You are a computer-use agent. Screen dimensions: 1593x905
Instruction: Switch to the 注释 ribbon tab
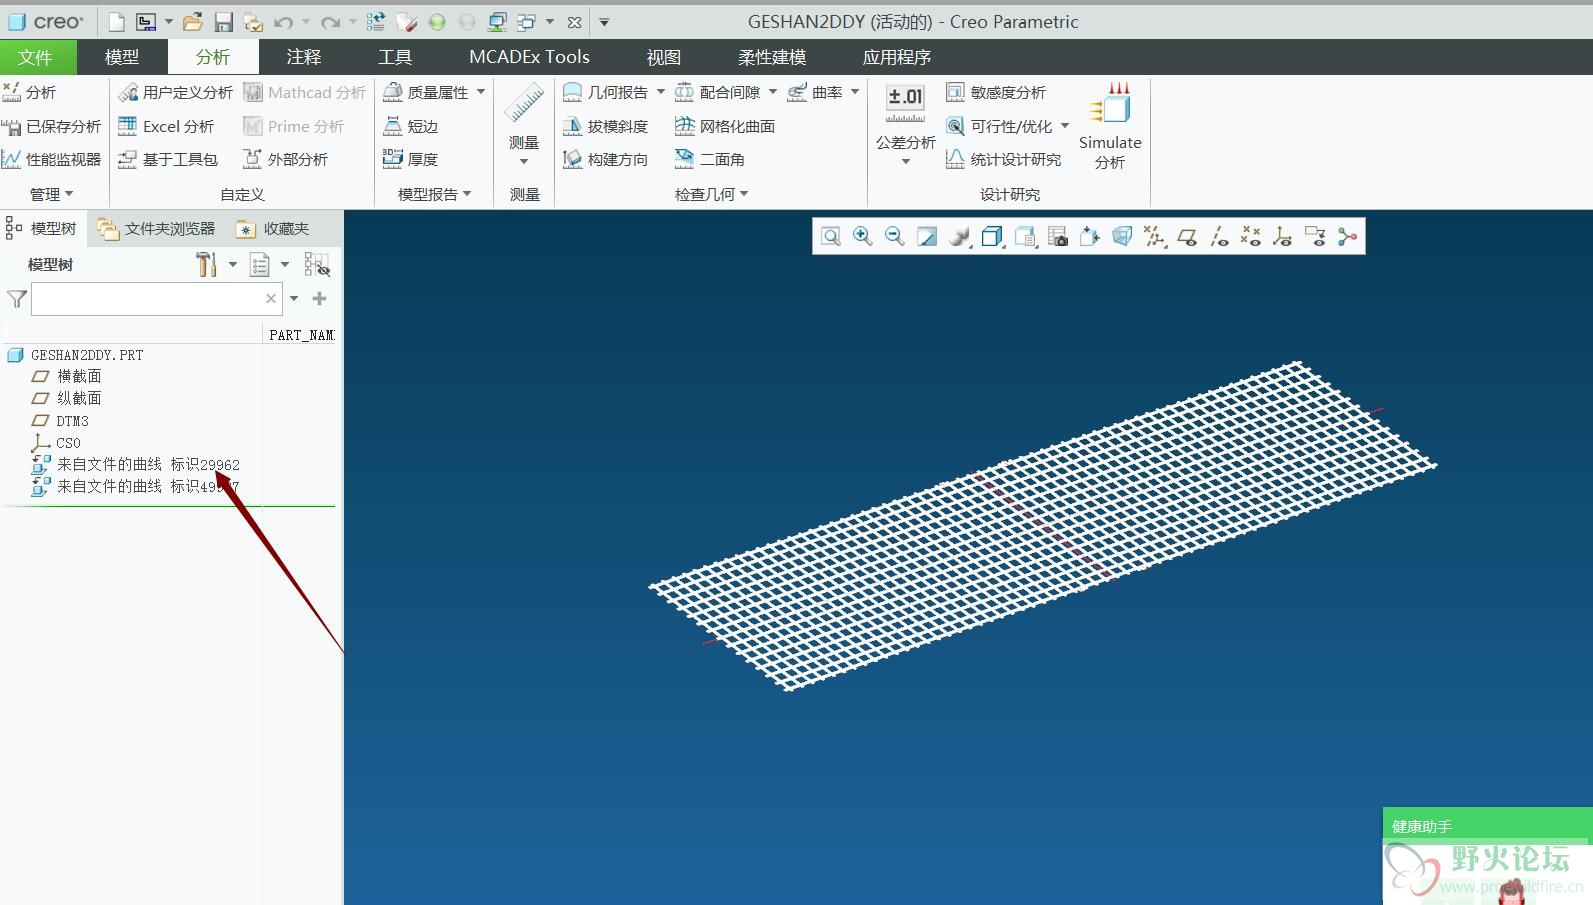pos(304,57)
